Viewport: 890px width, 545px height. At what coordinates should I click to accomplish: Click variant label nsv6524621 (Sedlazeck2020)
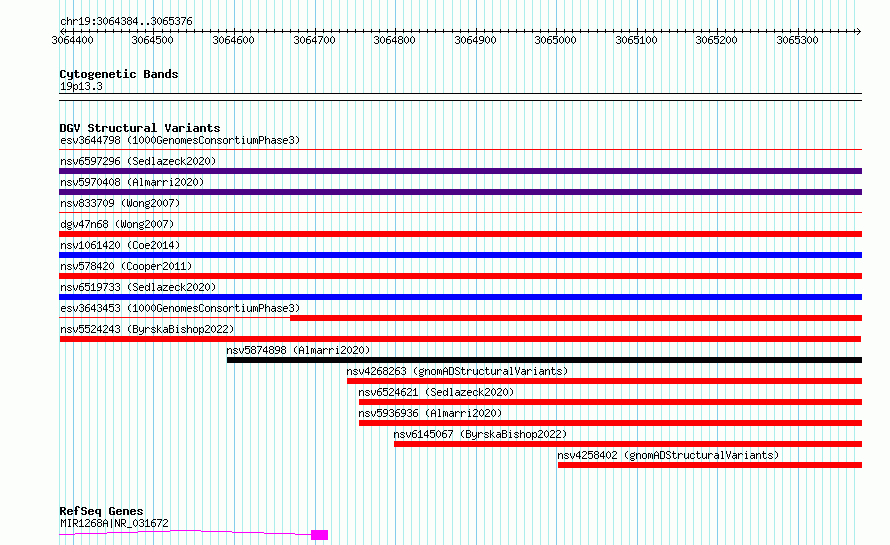point(436,392)
